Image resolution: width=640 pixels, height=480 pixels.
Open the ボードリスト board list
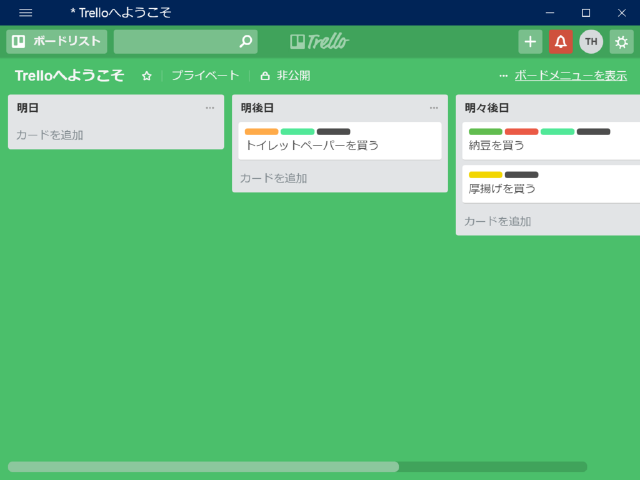coord(57,41)
